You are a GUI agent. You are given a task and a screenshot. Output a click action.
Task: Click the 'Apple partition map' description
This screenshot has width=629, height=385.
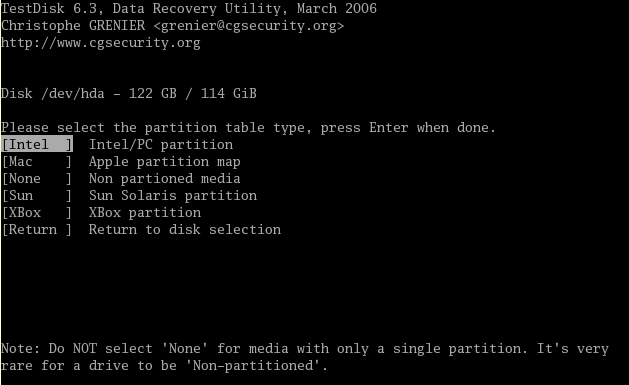[x=164, y=162]
